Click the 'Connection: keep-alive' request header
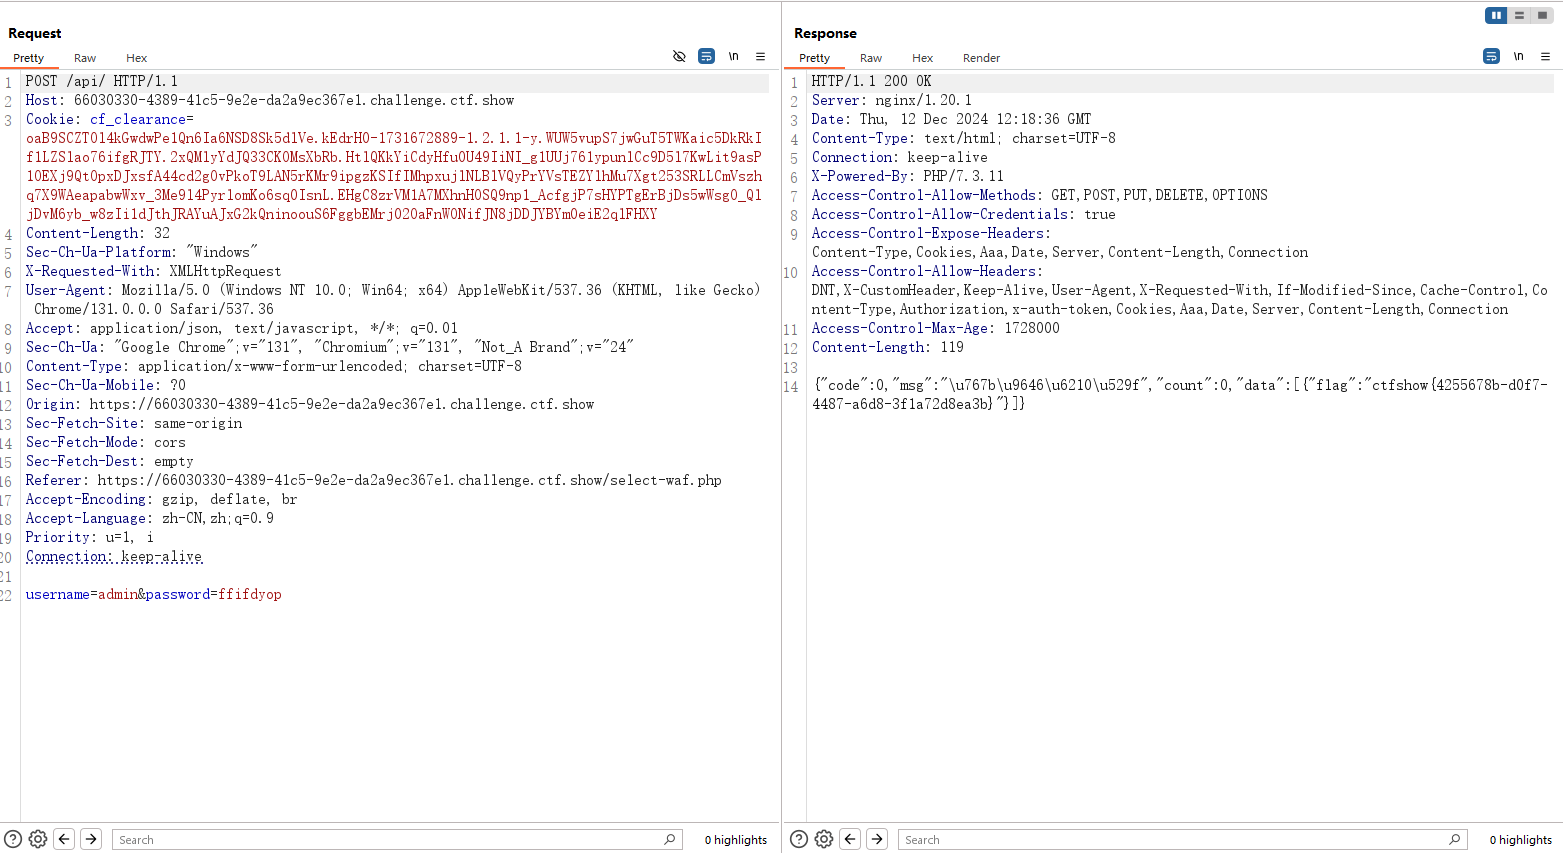This screenshot has height=853, width=1563. (114, 556)
